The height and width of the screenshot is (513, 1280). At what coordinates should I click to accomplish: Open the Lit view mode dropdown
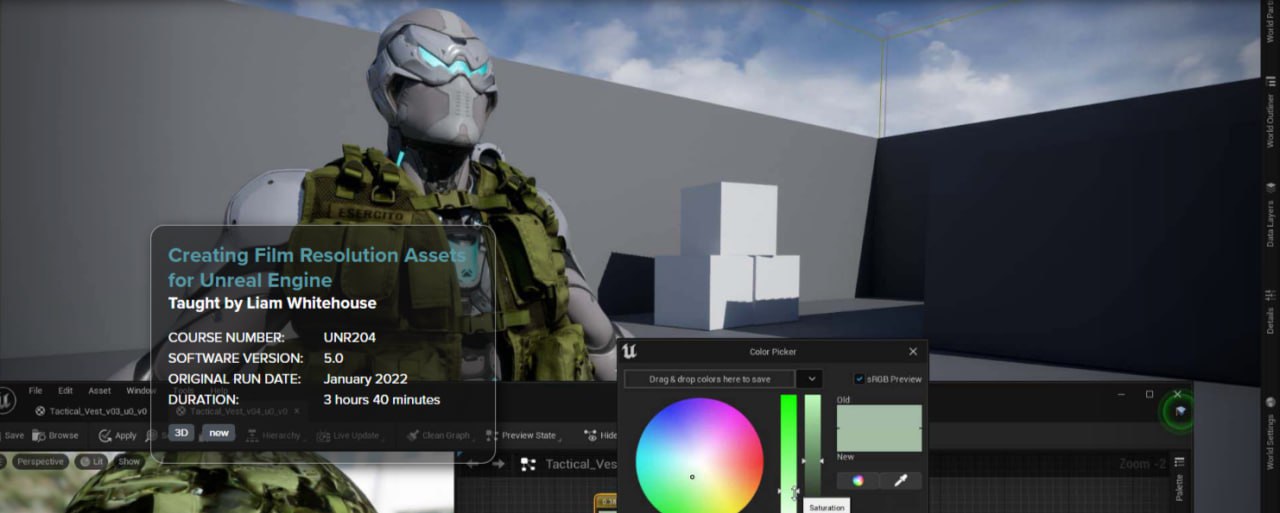92,462
